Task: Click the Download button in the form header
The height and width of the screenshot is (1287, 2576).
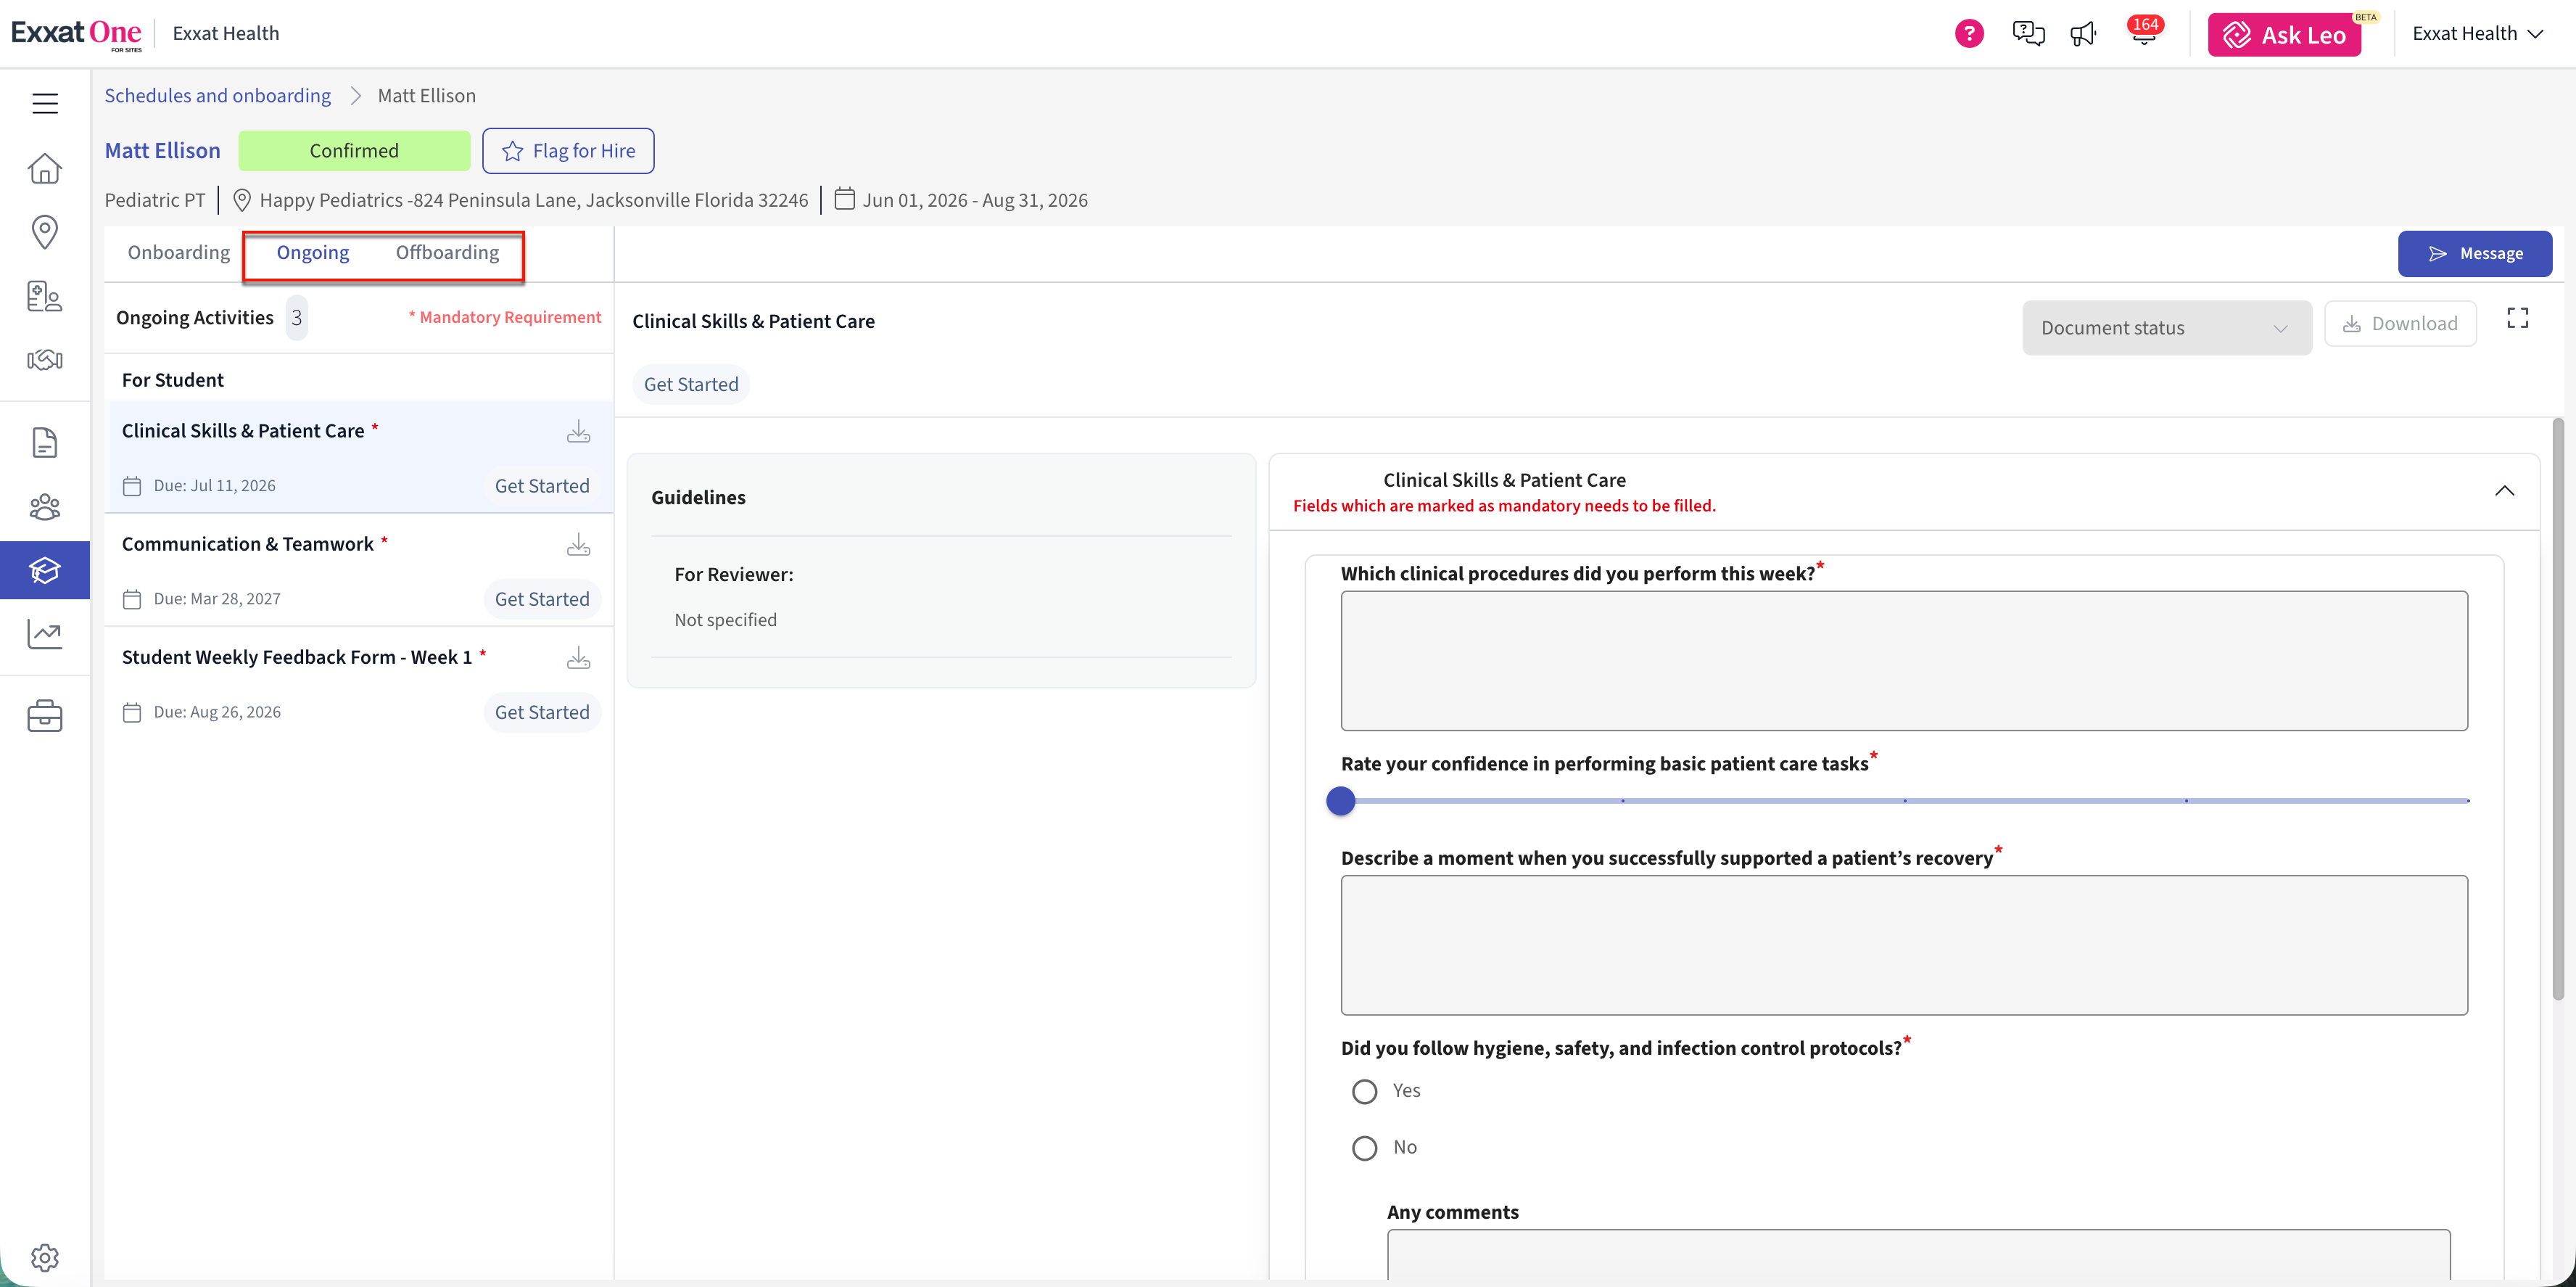Action: 2400,324
